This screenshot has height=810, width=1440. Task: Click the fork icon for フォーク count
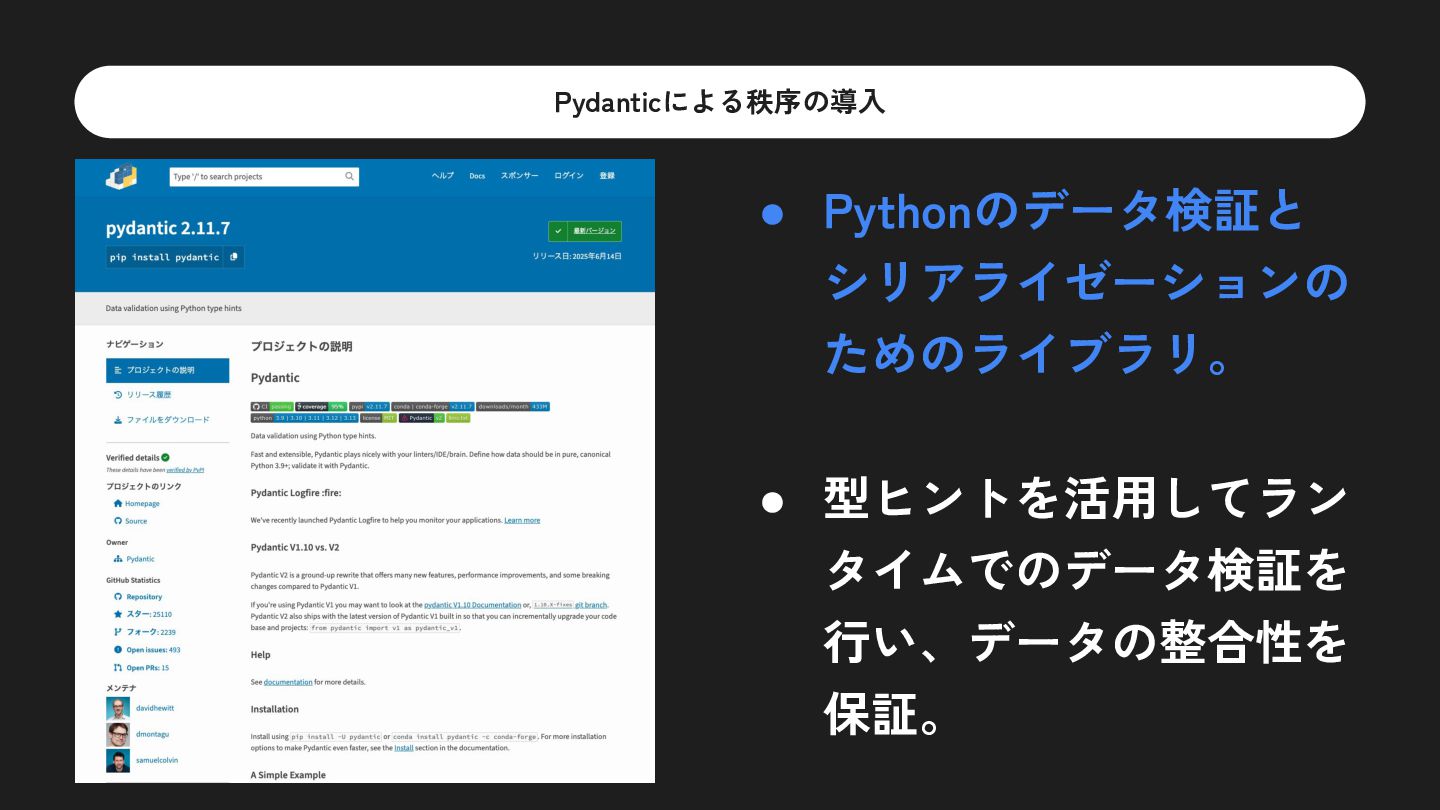click(x=118, y=632)
